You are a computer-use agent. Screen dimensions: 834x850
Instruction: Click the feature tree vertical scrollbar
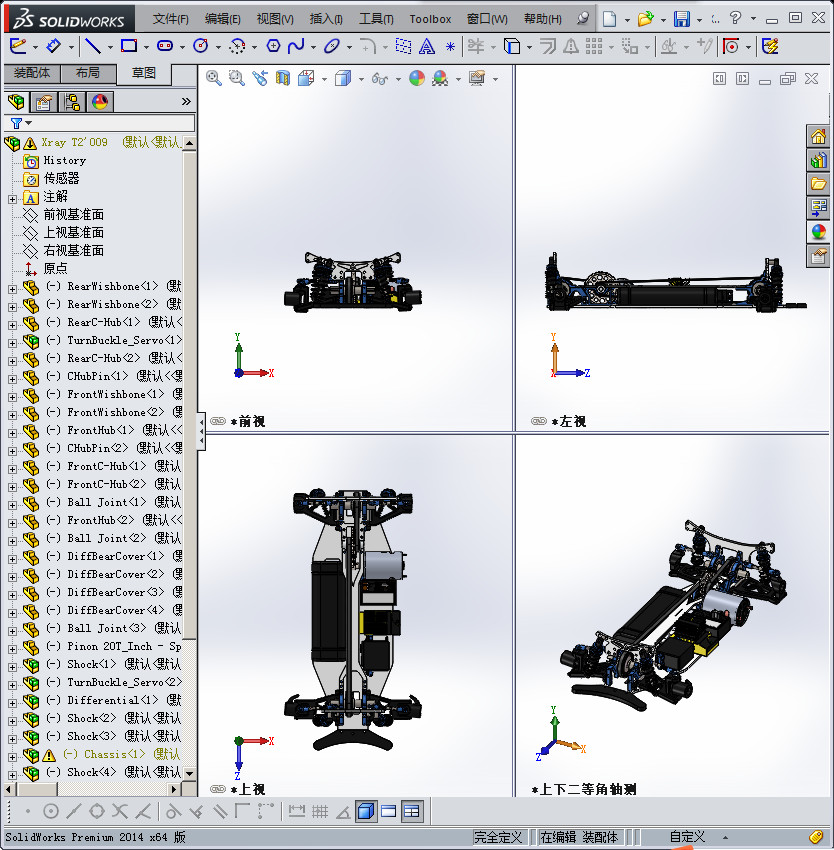tap(189, 396)
